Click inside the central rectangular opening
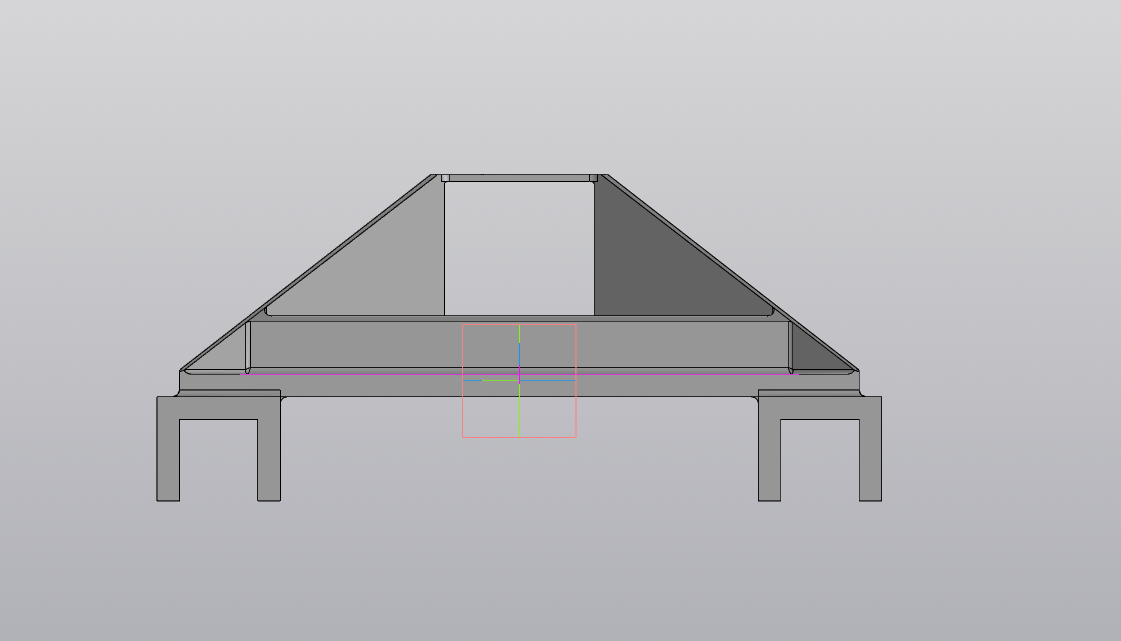Screen dimensions: 1121x641 (519, 247)
